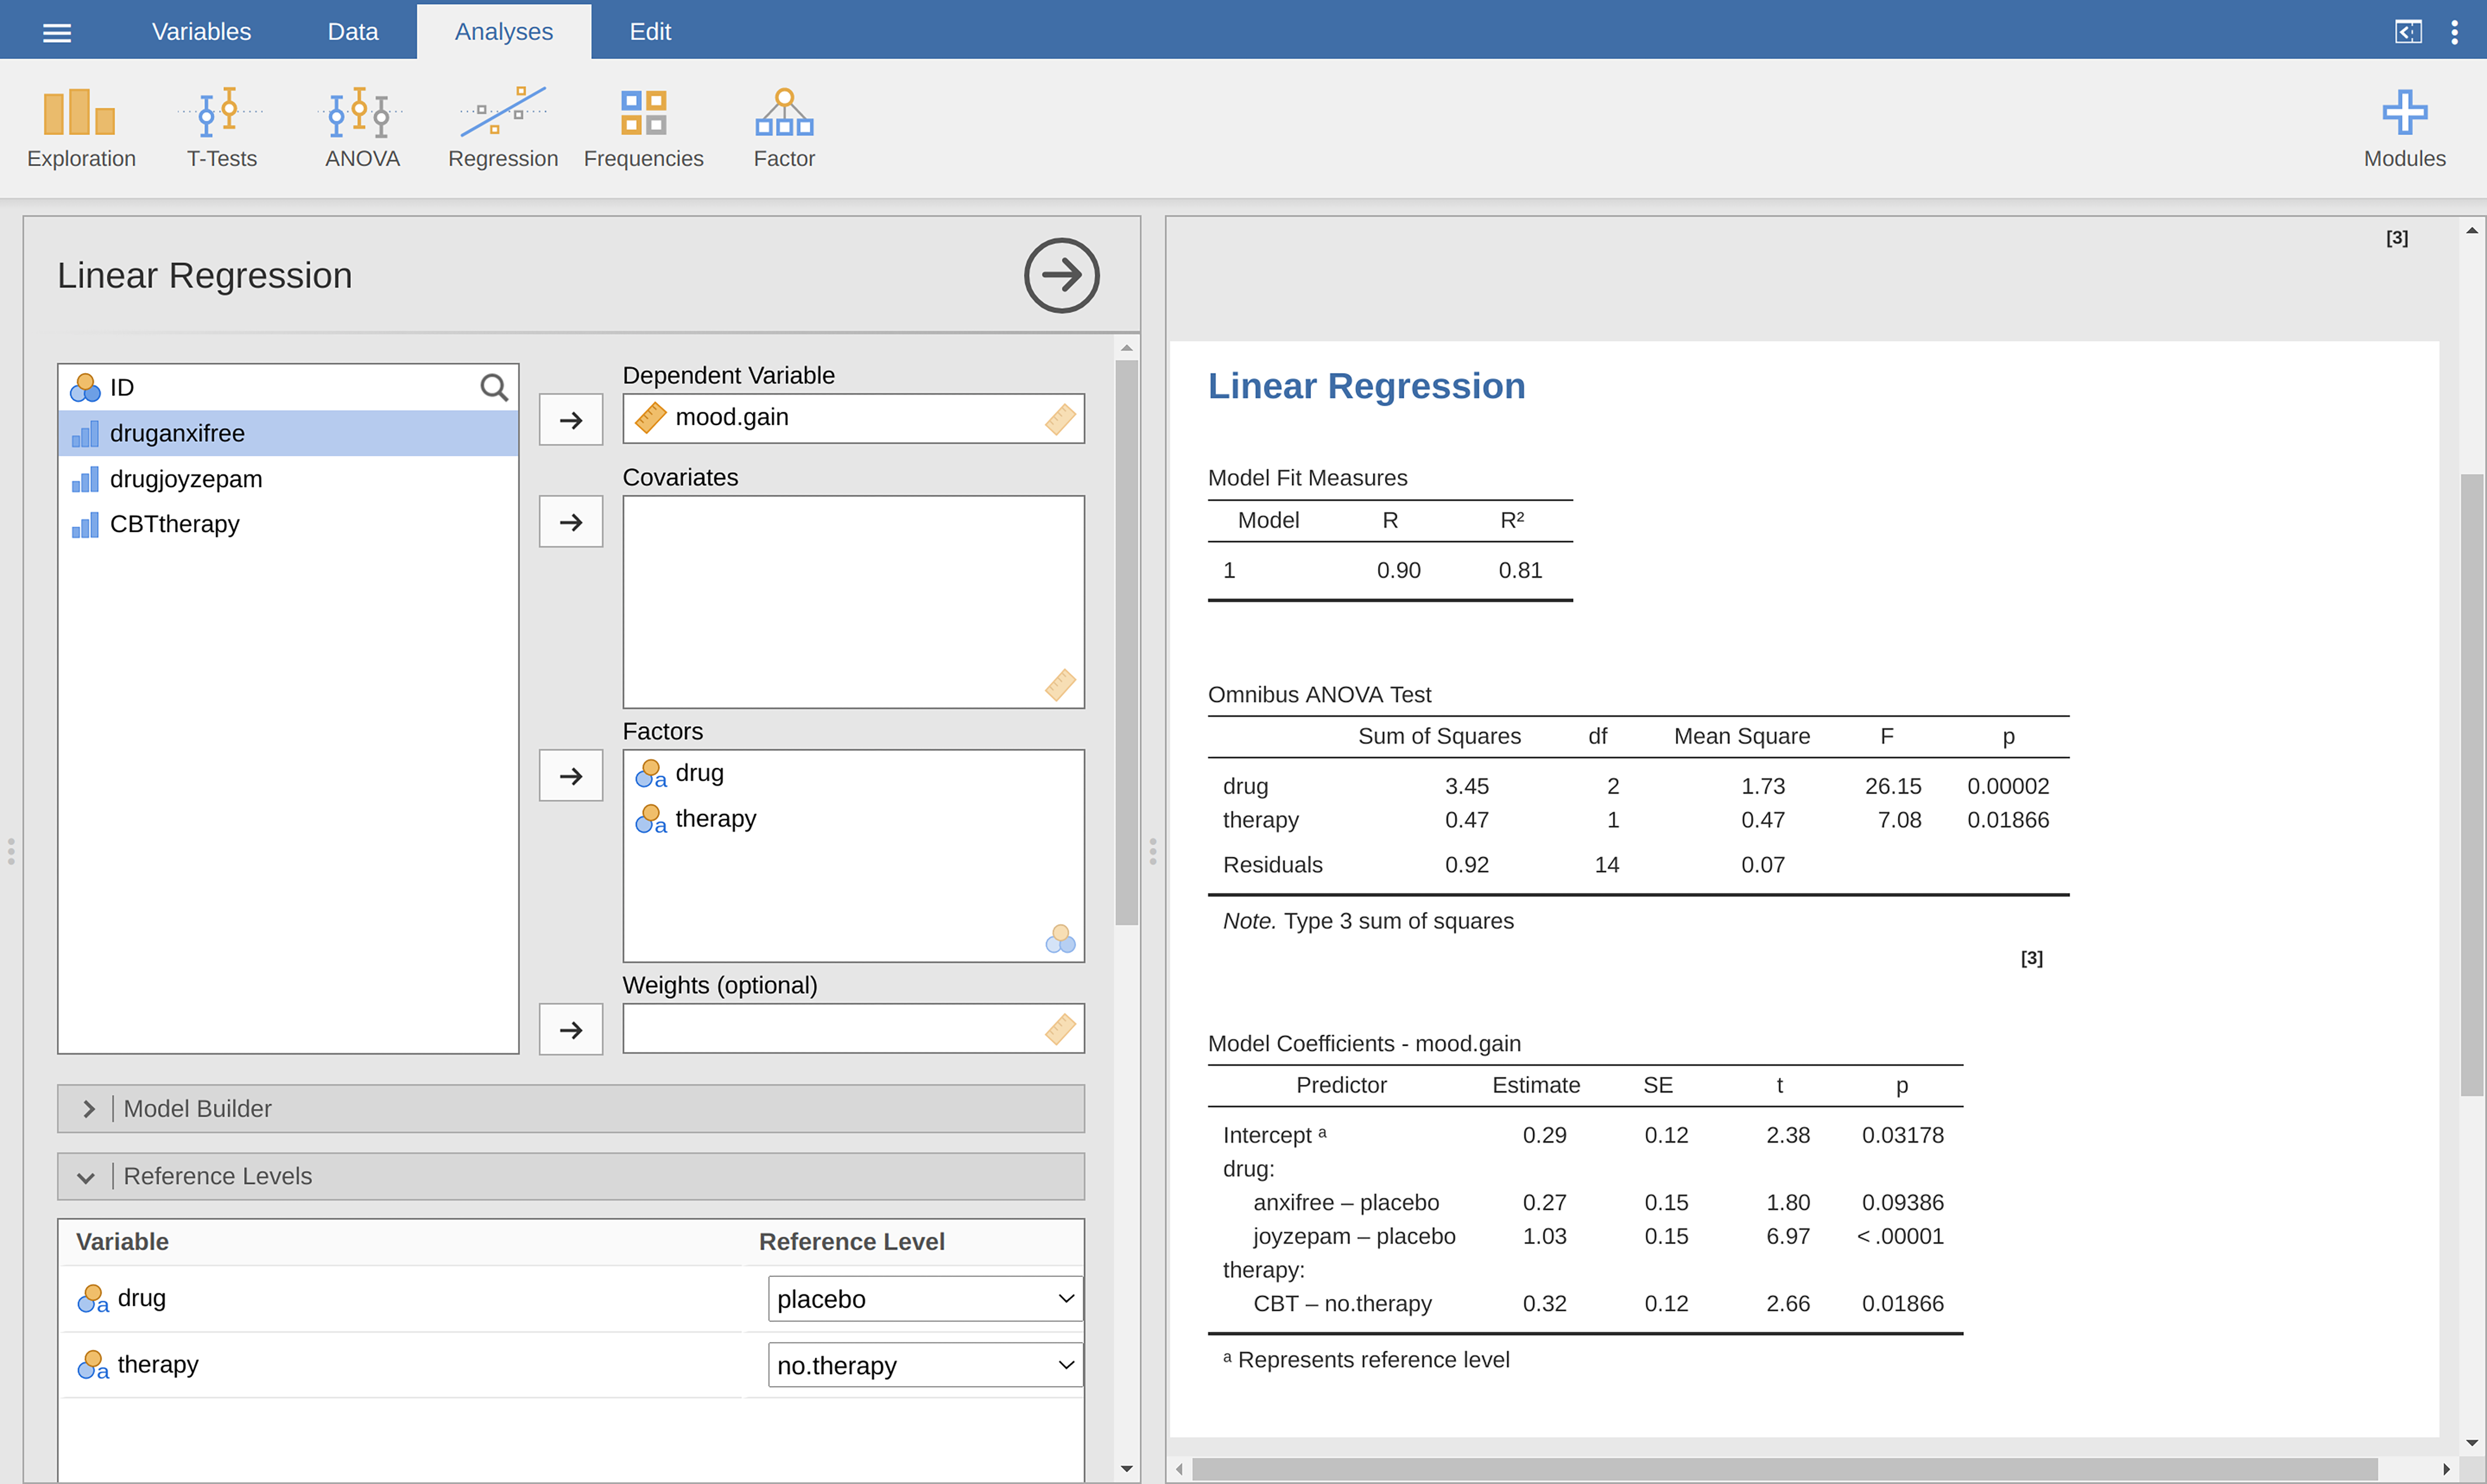Click the nominal hint icon in Factors box
2487x1484 pixels.
pos(1060,938)
